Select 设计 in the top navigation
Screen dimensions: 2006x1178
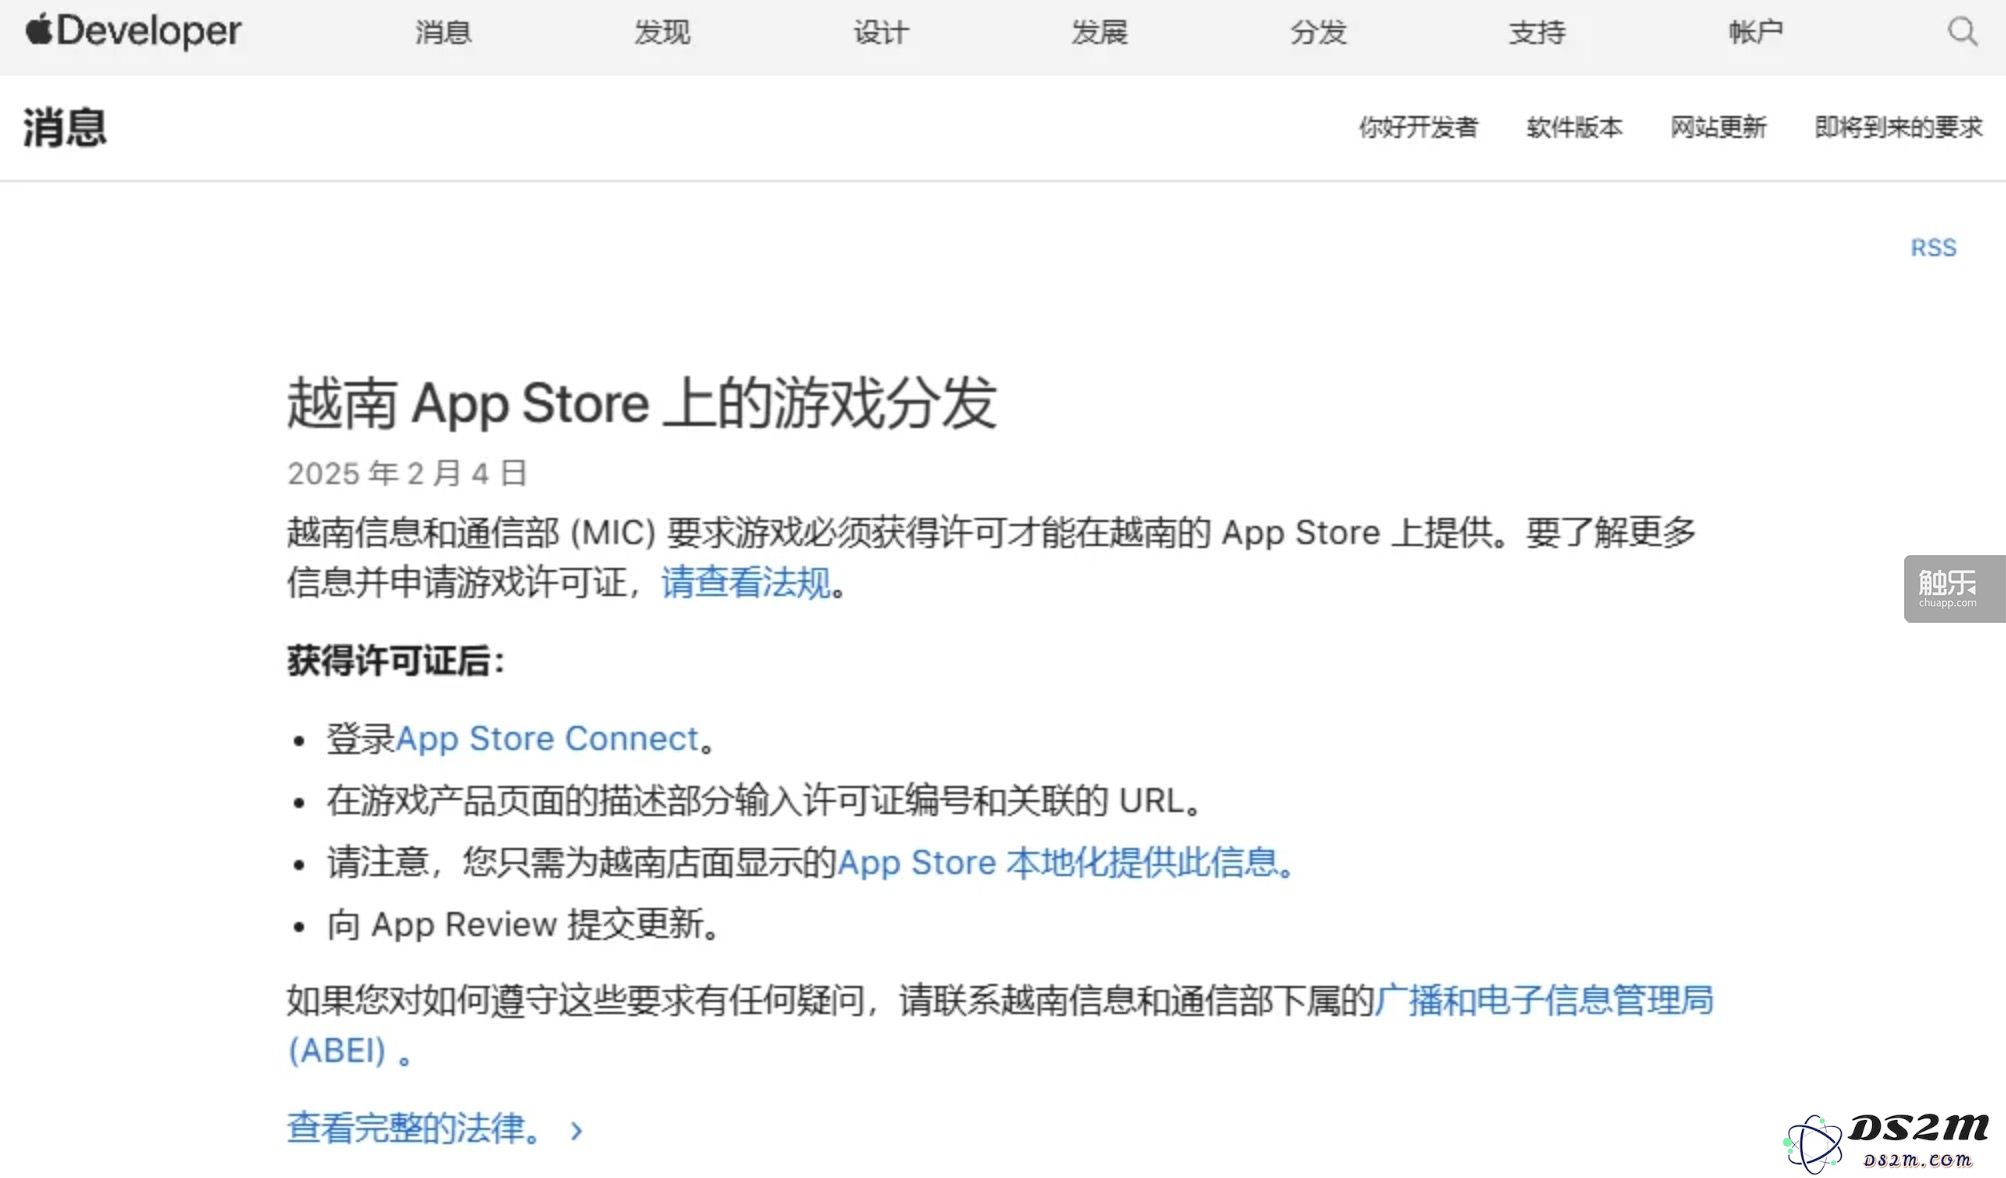(881, 32)
